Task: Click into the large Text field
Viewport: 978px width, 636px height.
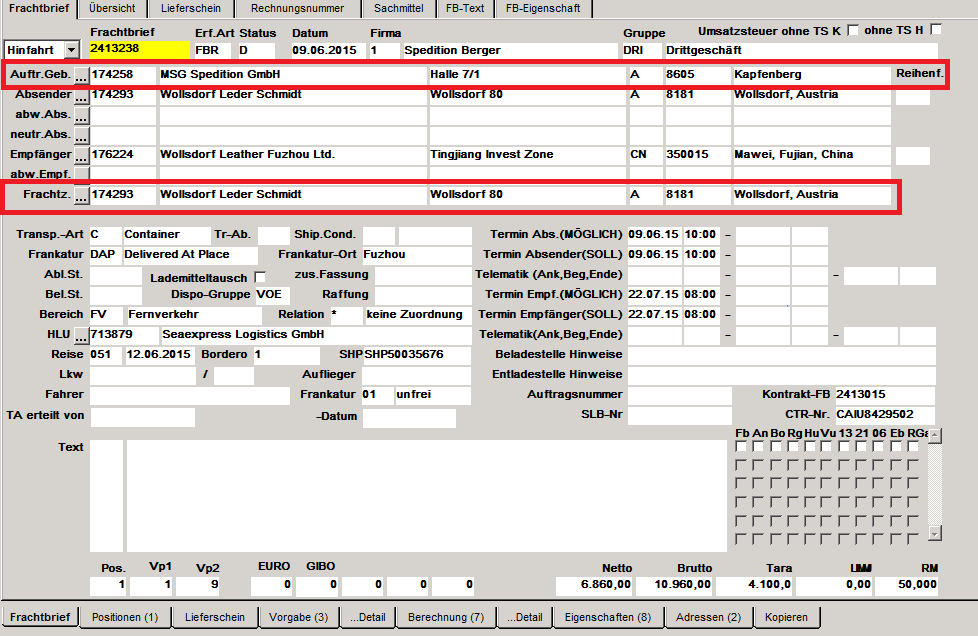Action: coord(427,496)
